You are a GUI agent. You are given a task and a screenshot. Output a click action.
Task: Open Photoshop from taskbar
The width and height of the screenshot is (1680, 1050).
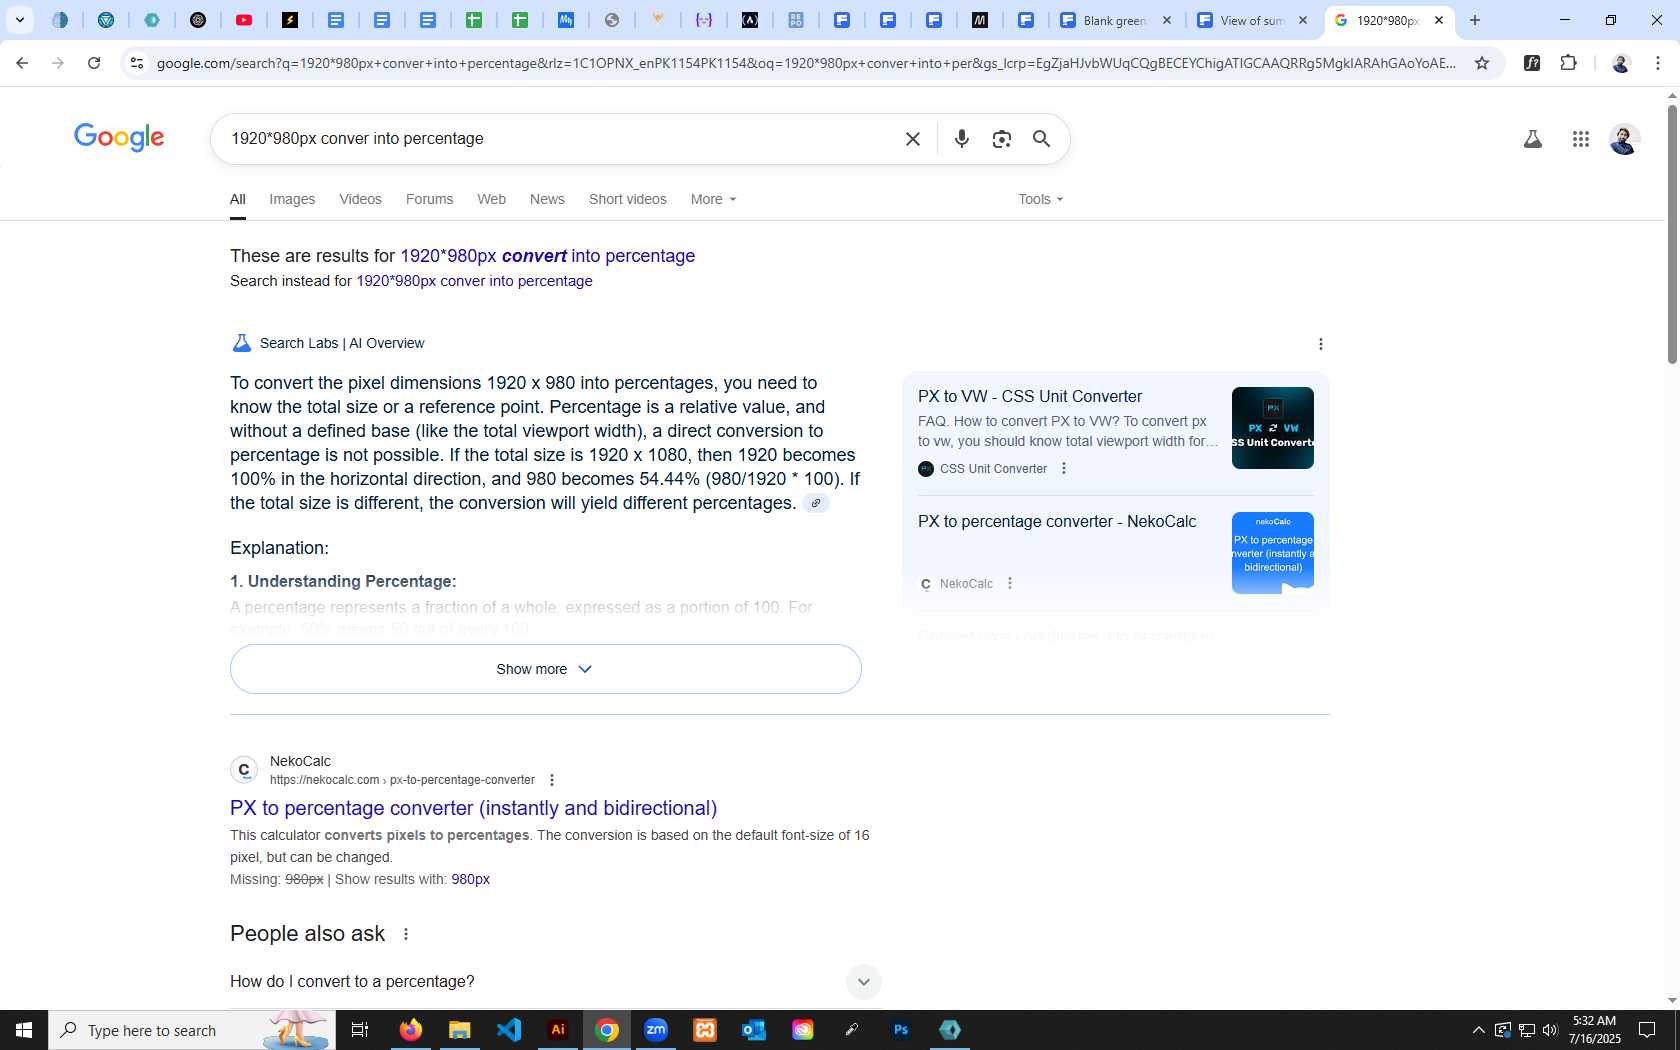(x=901, y=1030)
